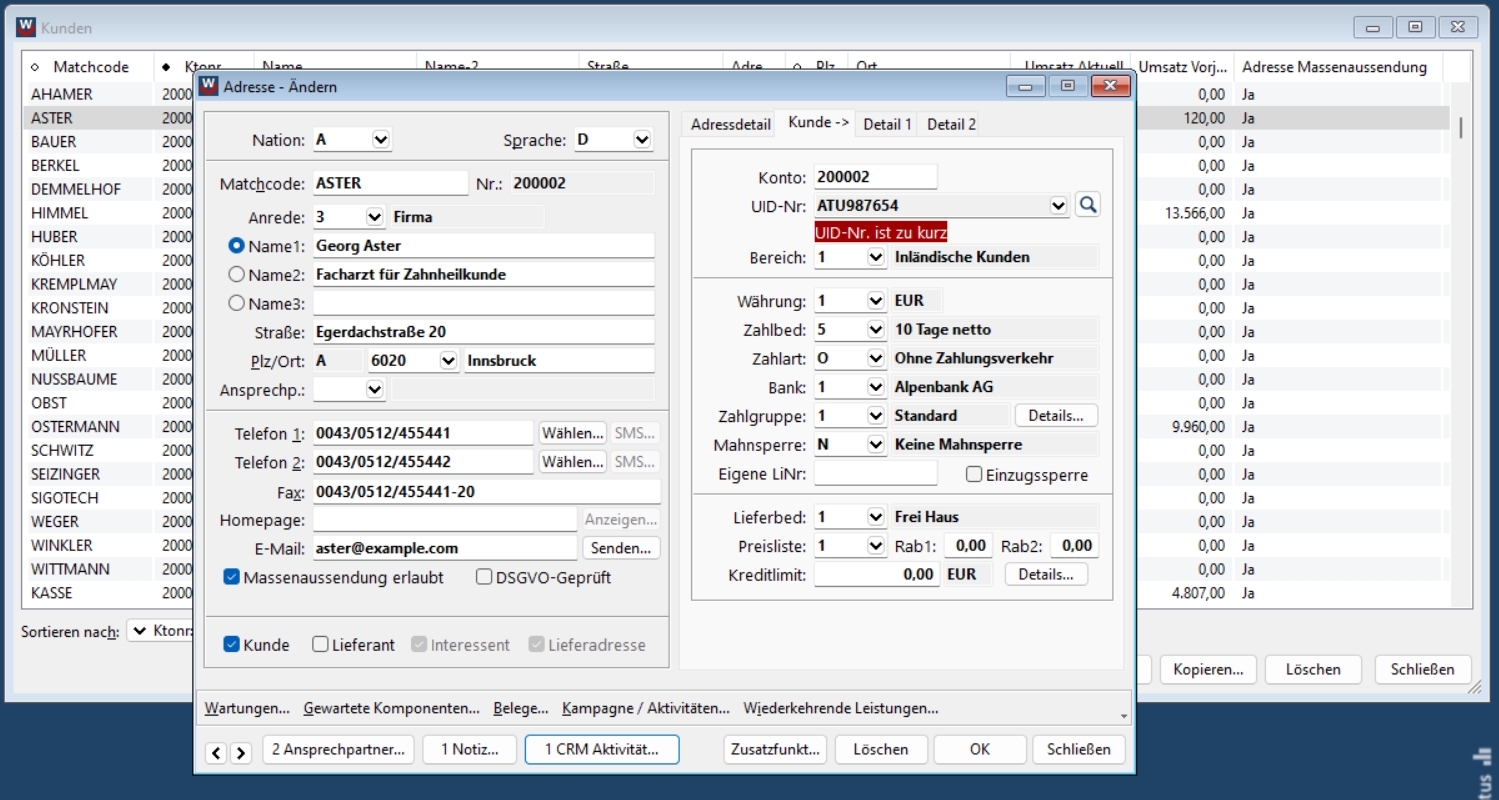Sort Kunden list by Matchcode column header

[x=90, y=67]
